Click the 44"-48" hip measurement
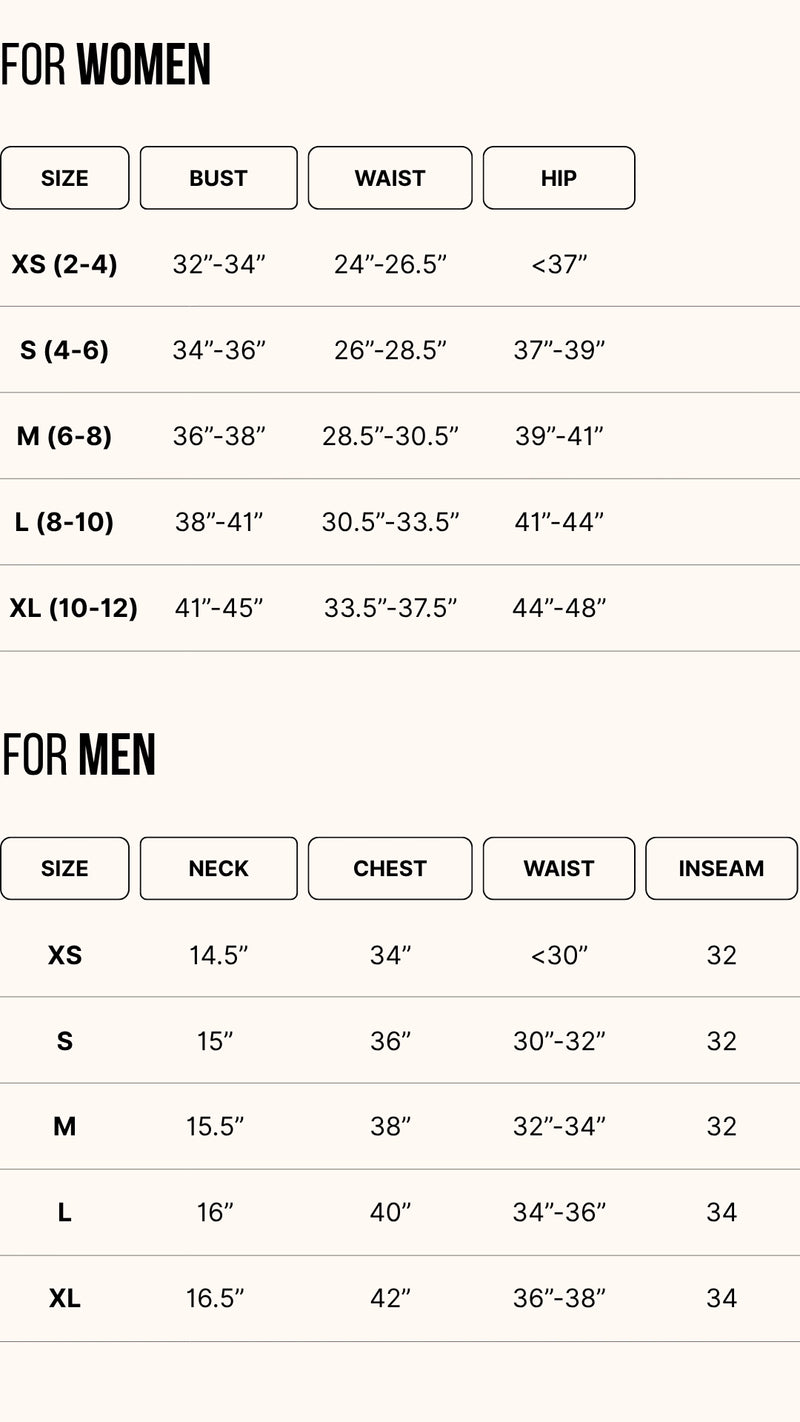This screenshot has width=800, height=1422. pos(559,608)
